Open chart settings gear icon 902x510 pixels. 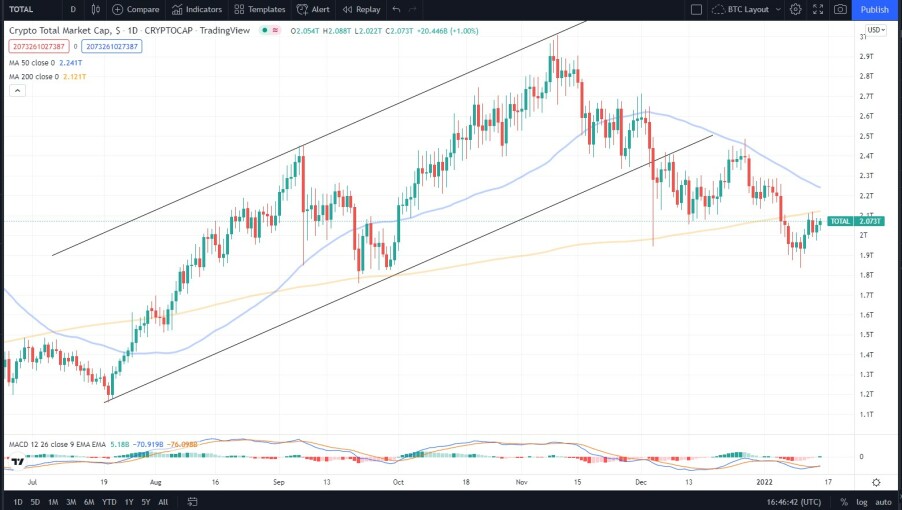pos(795,9)
